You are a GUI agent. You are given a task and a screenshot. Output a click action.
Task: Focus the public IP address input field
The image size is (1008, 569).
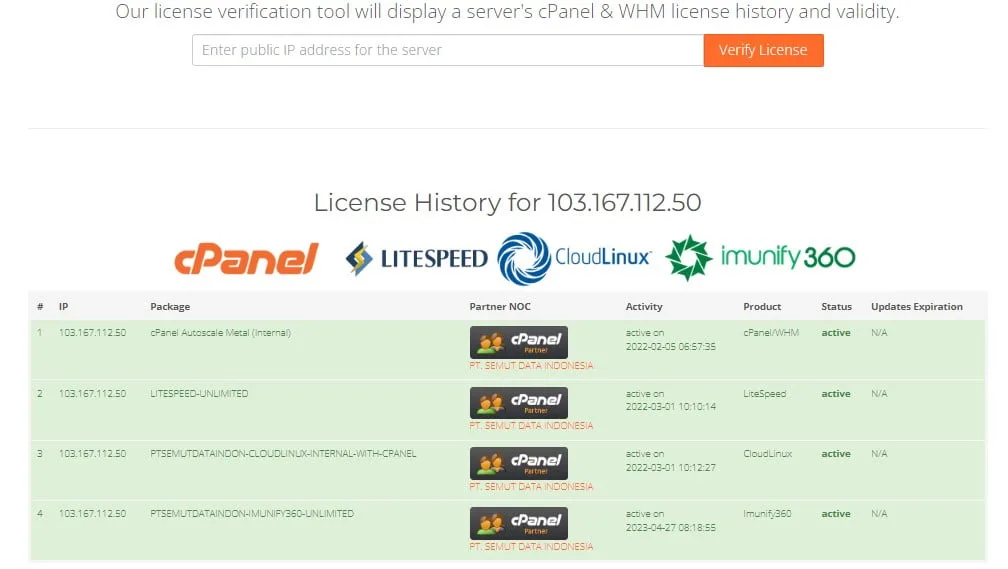point(447,50)
